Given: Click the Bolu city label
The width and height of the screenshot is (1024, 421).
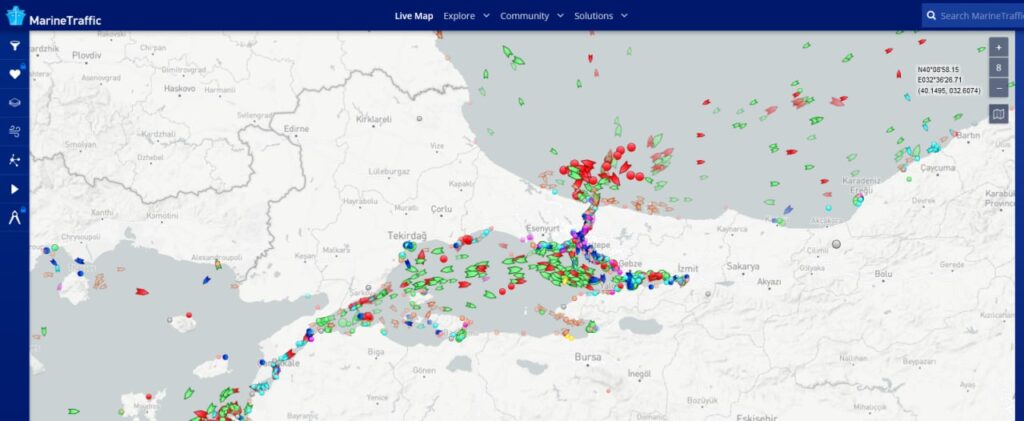Looking at the screenshot, I should (x=883, y=274).
